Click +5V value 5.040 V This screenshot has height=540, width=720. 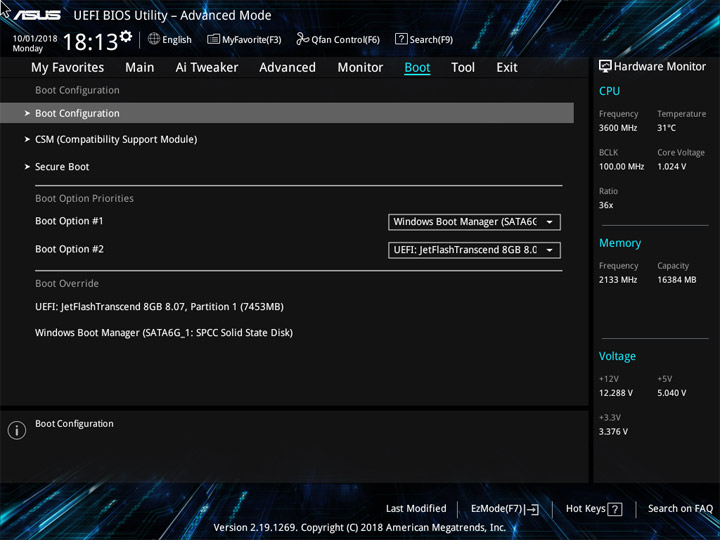[x=672, y=393]
